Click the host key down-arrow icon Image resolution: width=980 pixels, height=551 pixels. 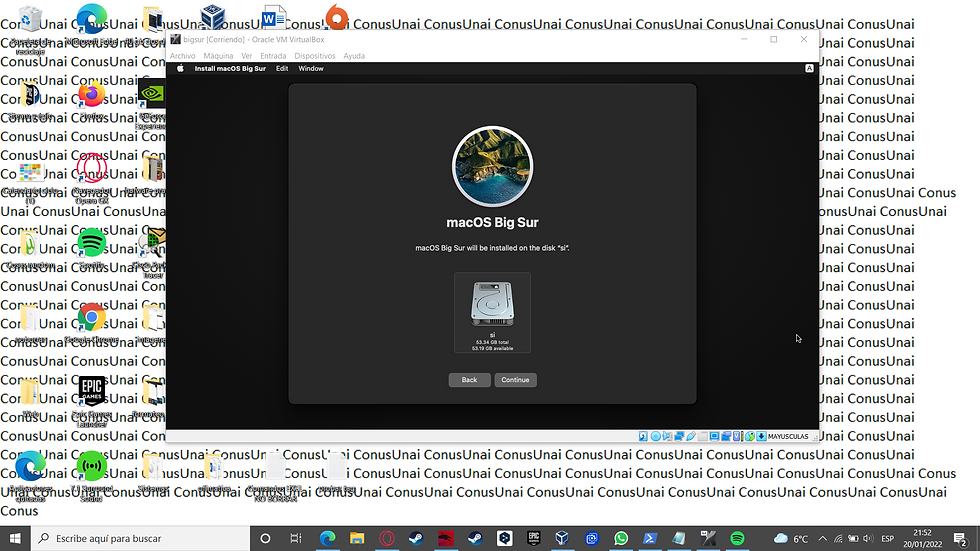tap(761, 436)
